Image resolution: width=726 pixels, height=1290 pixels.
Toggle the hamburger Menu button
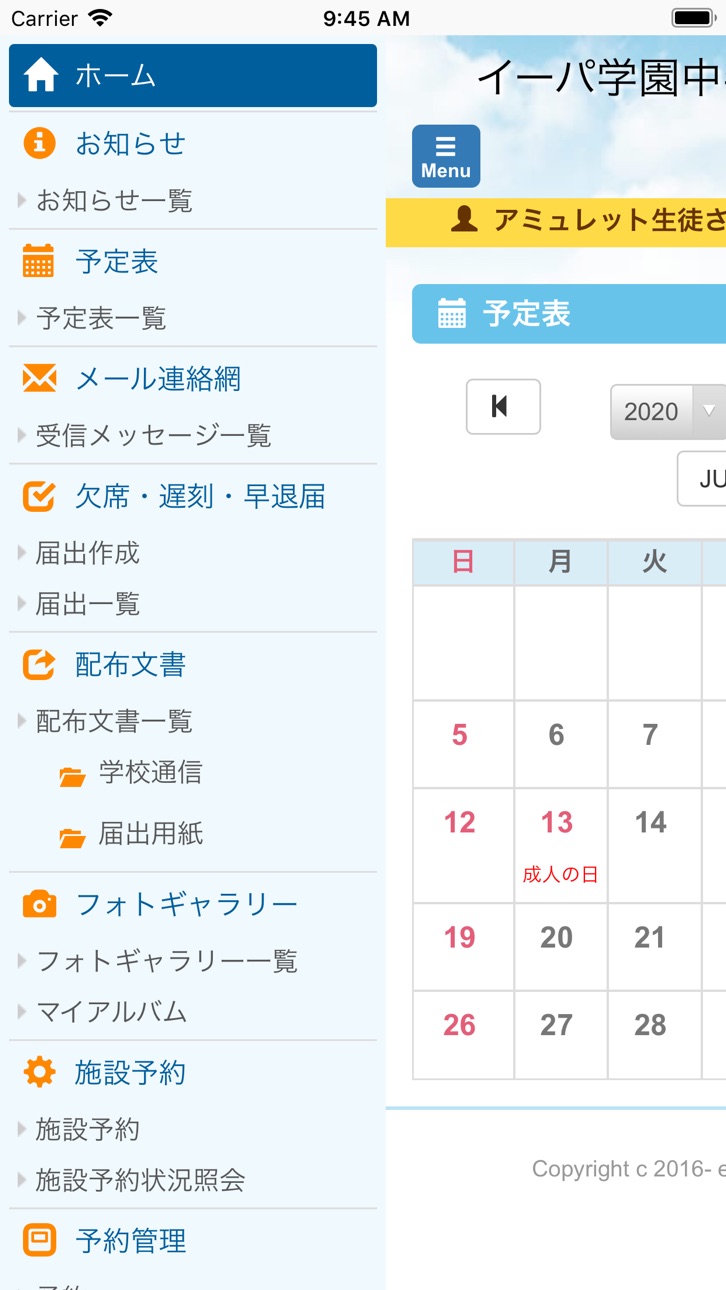pos(446,156)
